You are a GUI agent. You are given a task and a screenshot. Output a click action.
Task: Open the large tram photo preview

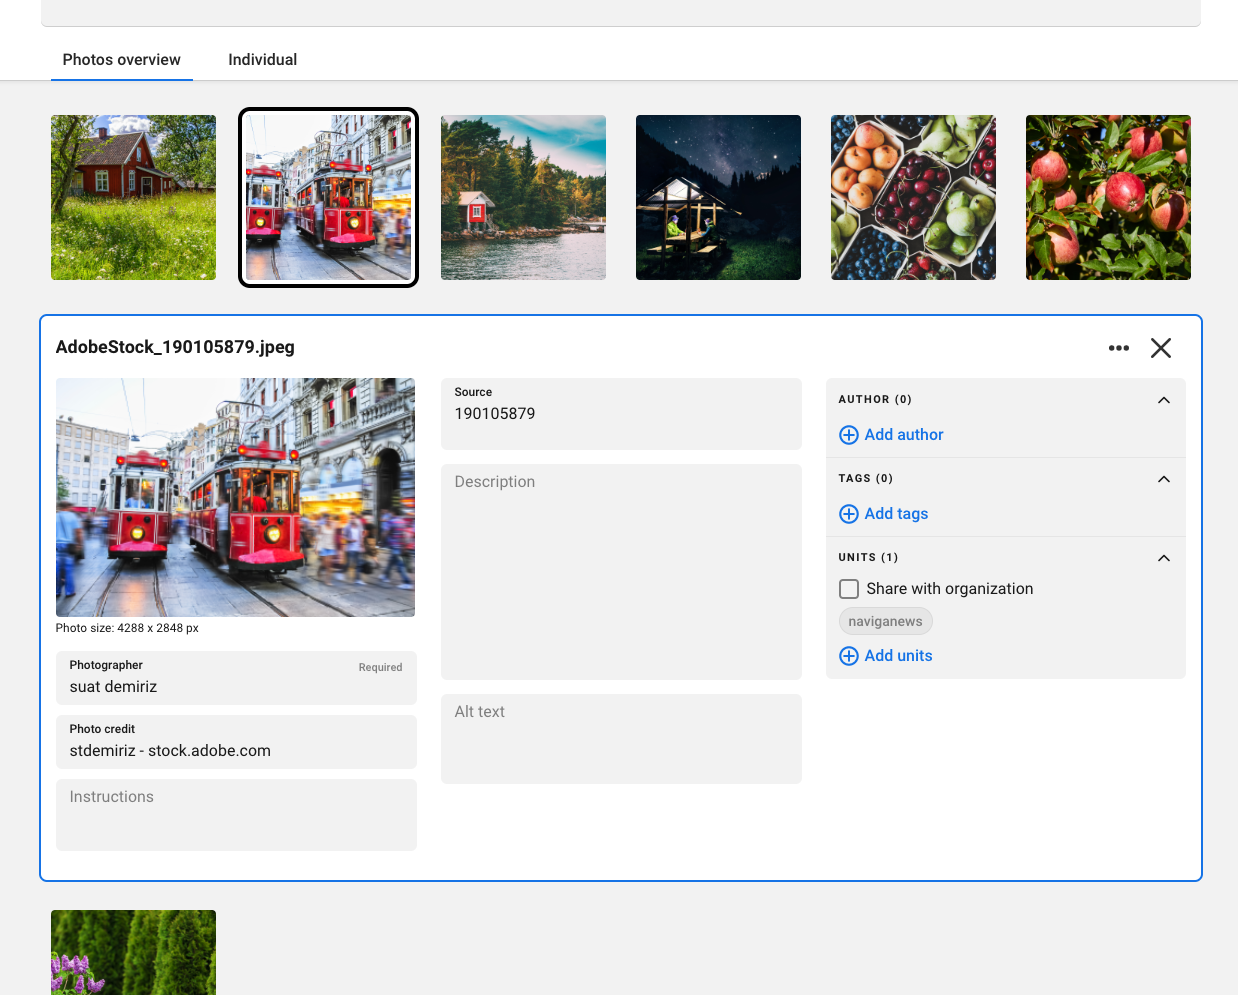pos(236,497)
